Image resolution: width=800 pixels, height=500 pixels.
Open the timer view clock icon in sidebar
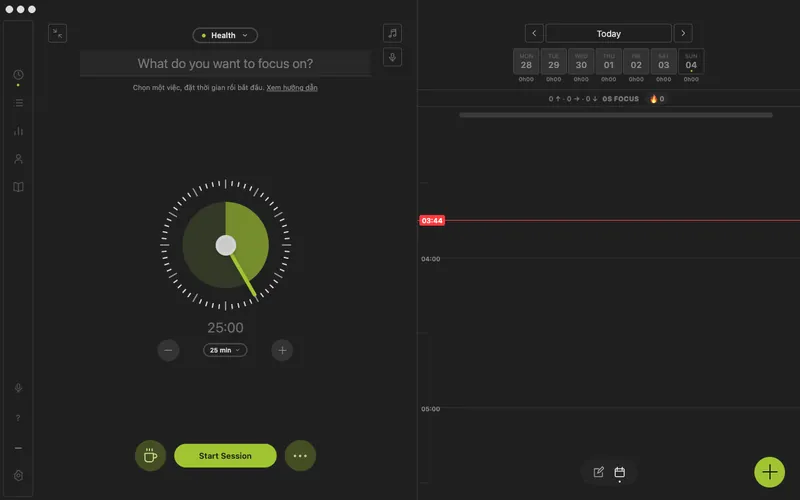click(18, 75)
